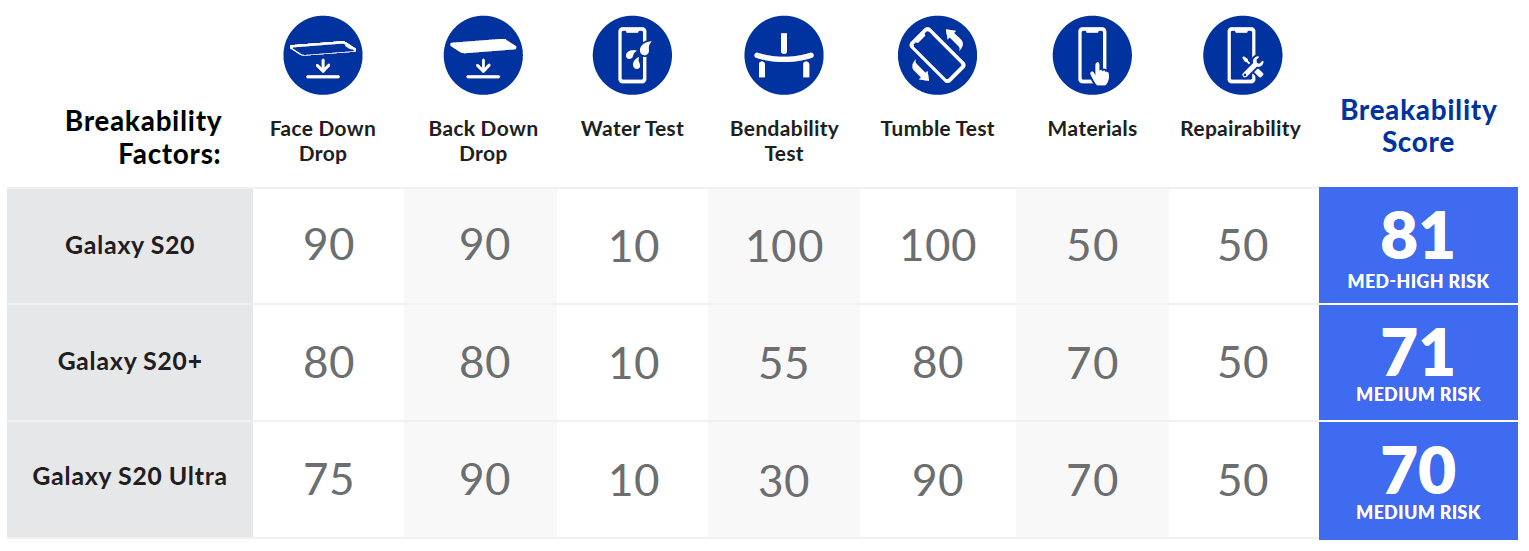Click Galaxy S20 score 81 blue cell
Viewport: 1529px width, 551px height.
(x=1418, y=247)
